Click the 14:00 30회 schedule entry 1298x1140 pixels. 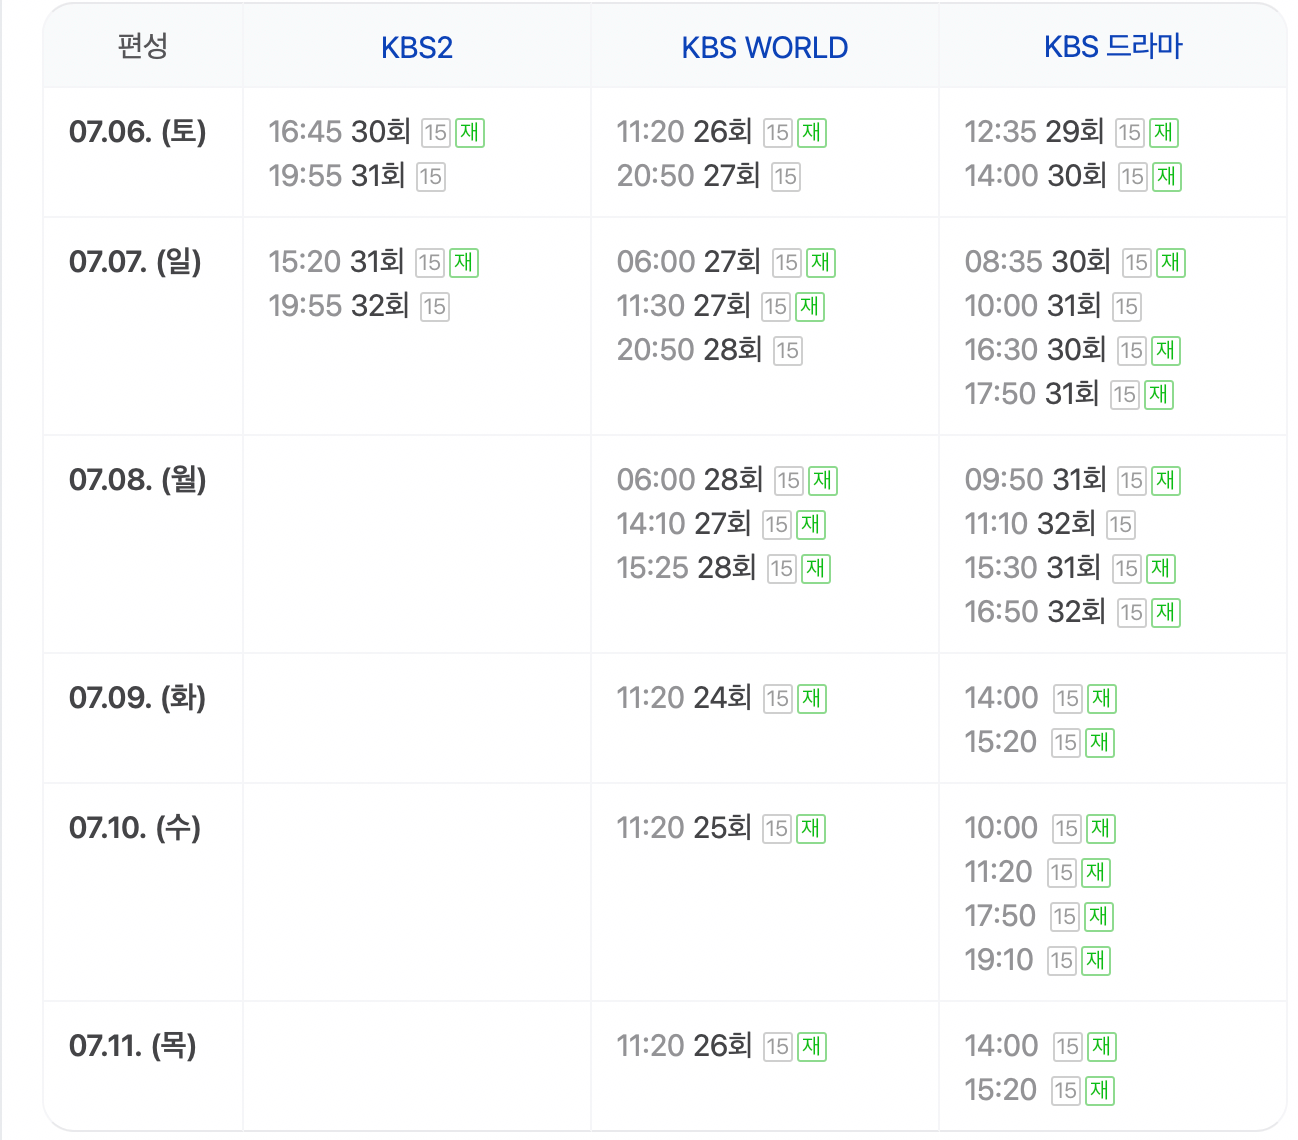pyautogui.click(x=1036, y=176)
